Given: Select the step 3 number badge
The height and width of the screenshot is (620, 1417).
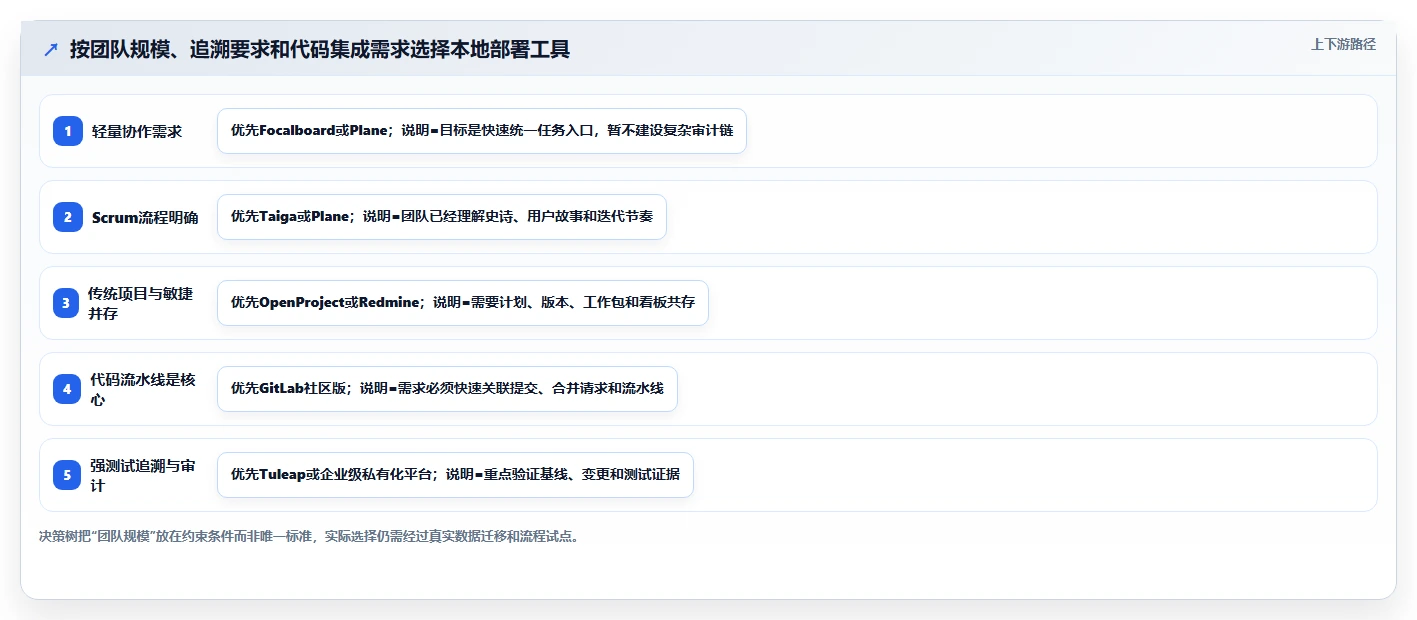Looking at the screenshot, I should (x=67, y=303).
